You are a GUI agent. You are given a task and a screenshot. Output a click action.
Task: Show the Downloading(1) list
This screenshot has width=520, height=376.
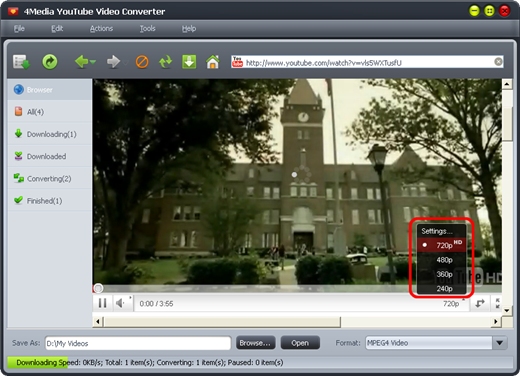coord(50,134)
